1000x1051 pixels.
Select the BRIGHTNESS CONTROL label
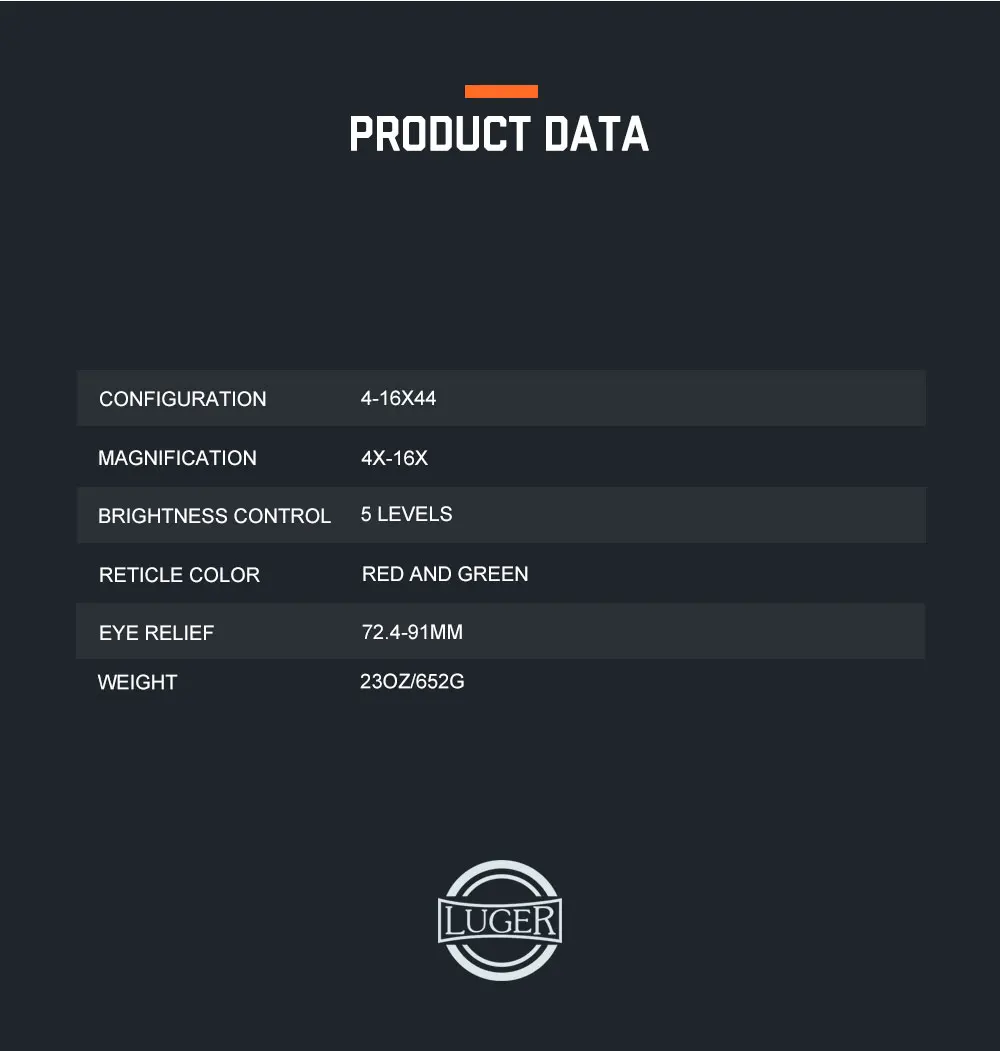214,515
